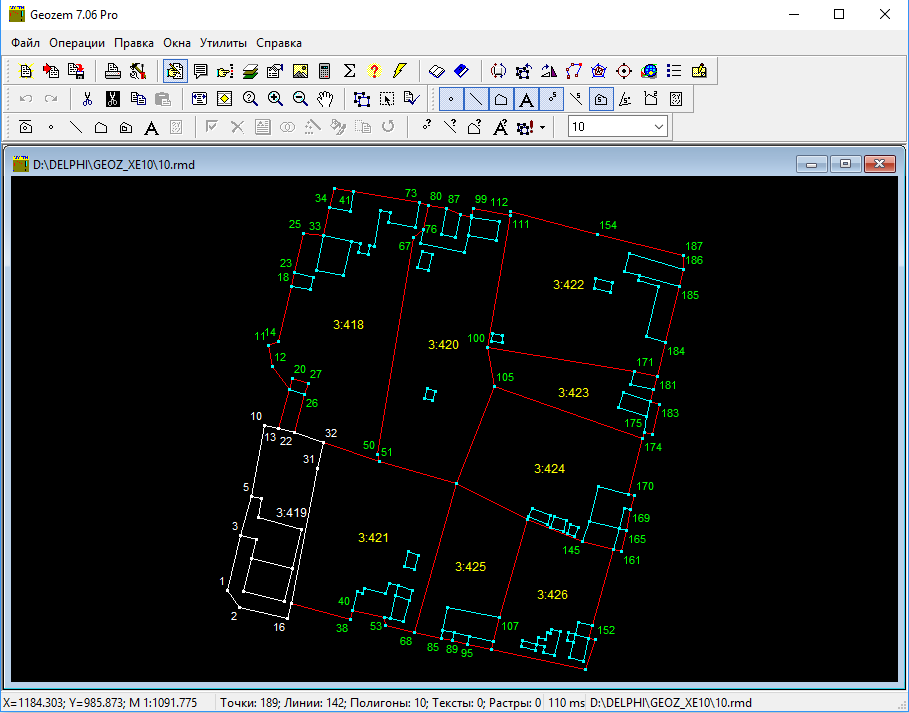The width and height of the screenshot is (909, 713).
Task: Toggle the lines display button
Action: click(476, 99)
